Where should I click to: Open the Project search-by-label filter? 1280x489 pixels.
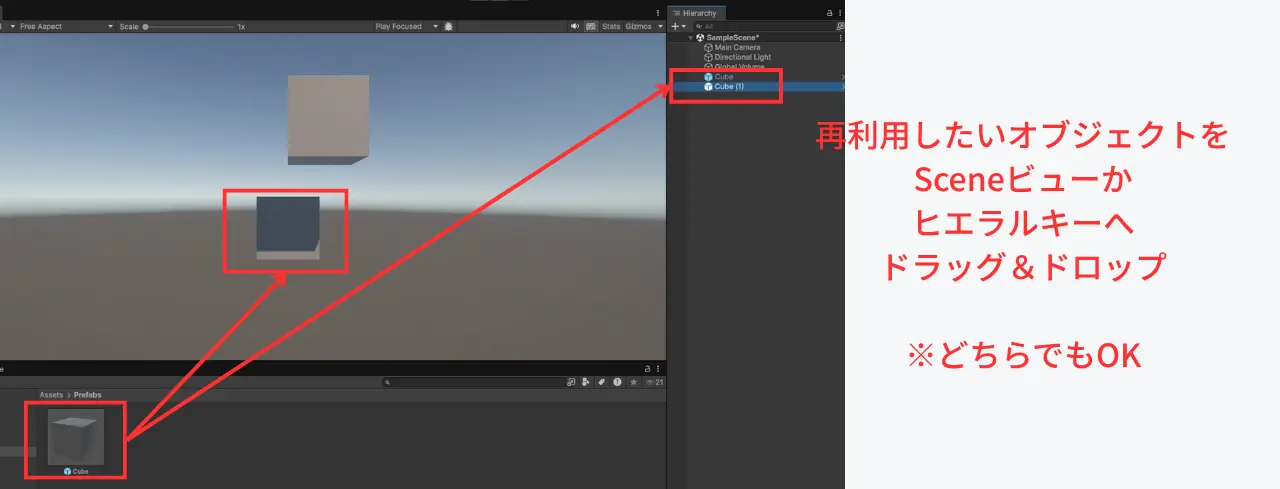click(601, 382)
